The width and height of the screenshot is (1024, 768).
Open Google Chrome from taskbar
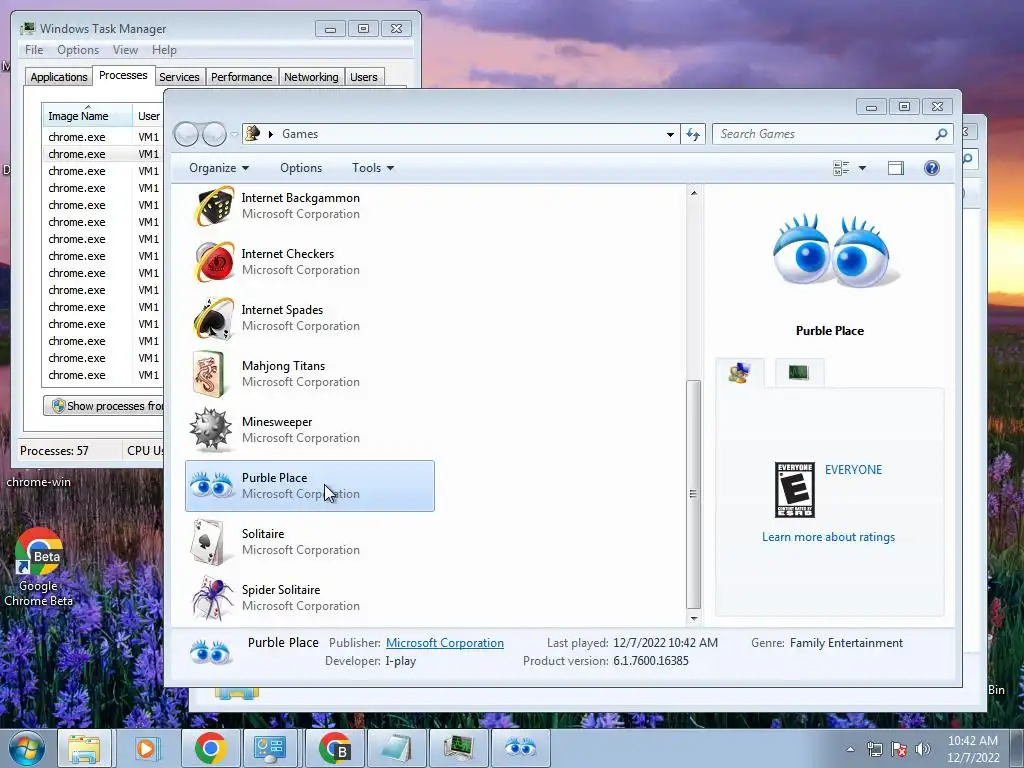coord(210,749)
